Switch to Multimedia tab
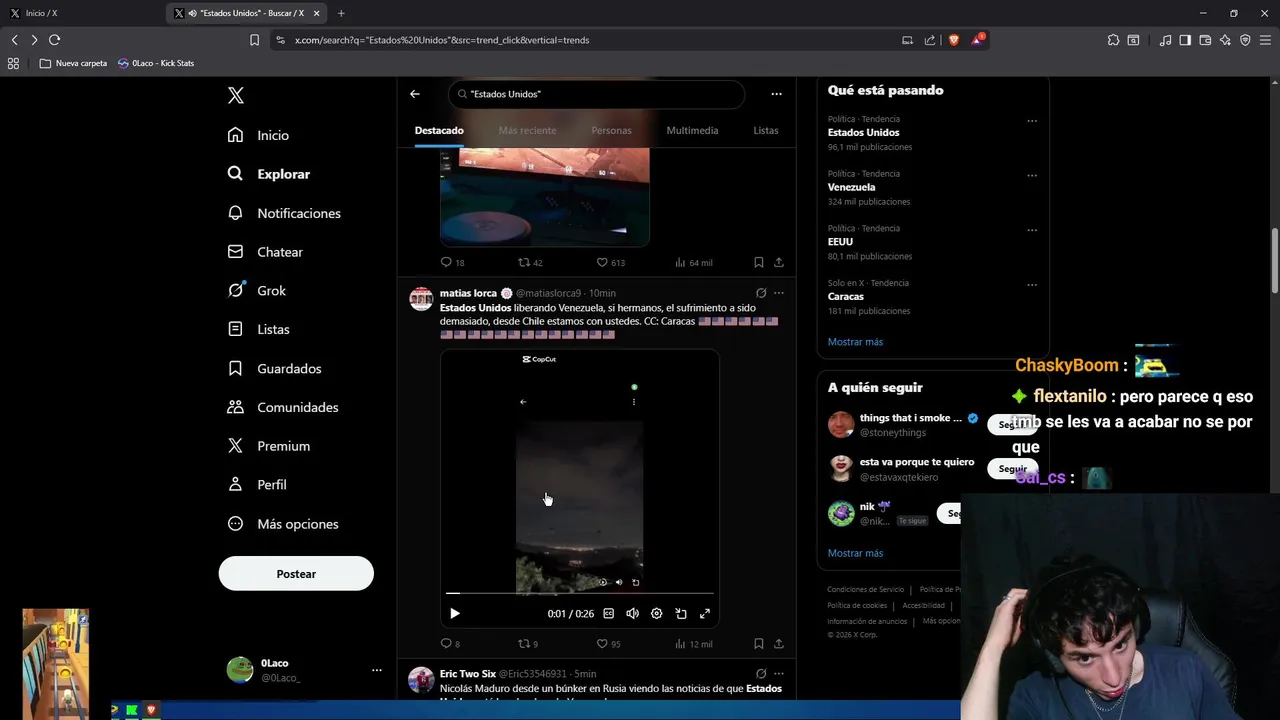 [x=692, y=131]
